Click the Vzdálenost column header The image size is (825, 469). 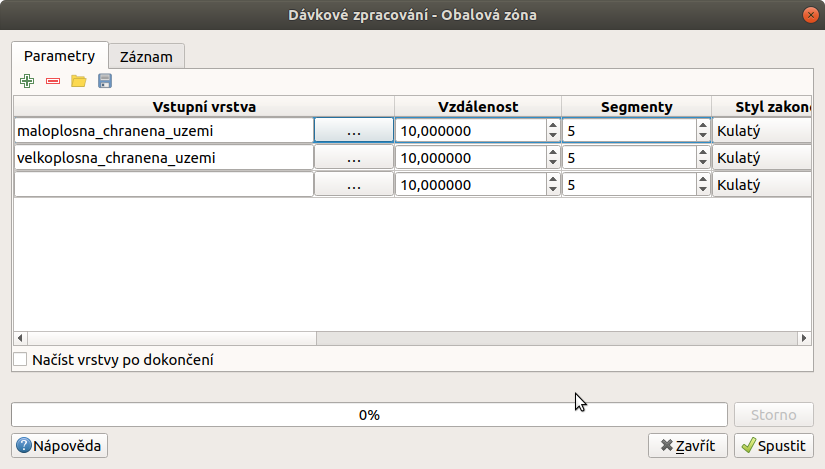(x=478, y=107)
